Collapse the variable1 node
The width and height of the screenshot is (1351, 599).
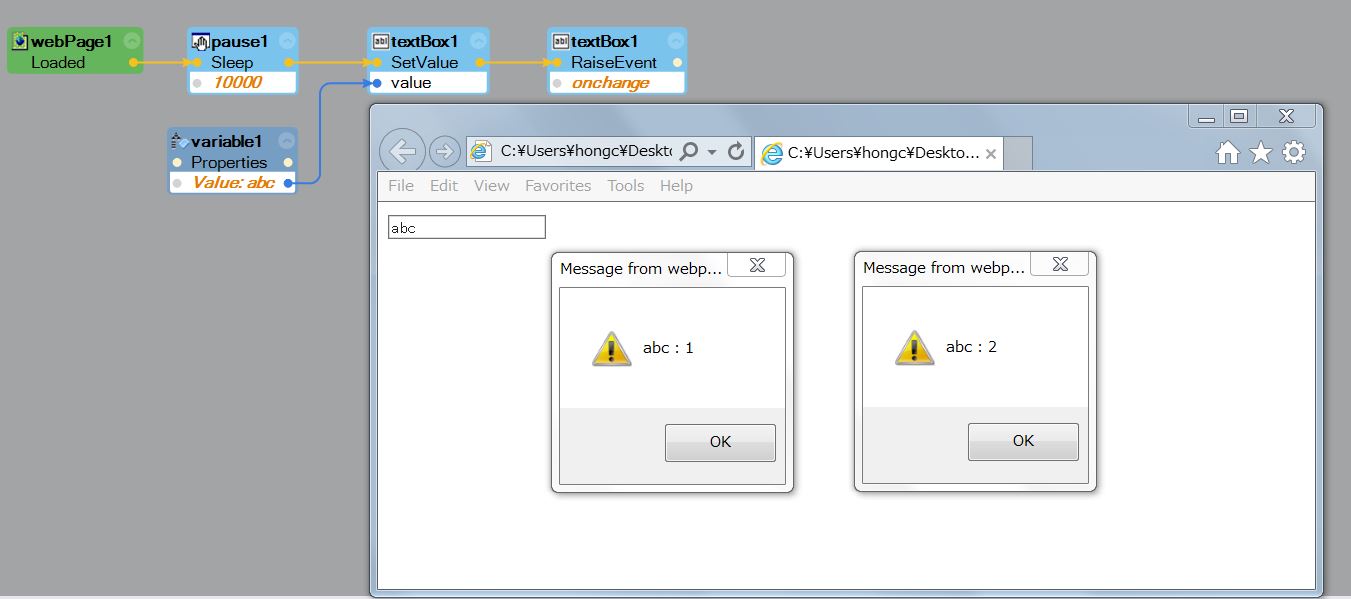(x=287, y=141)
